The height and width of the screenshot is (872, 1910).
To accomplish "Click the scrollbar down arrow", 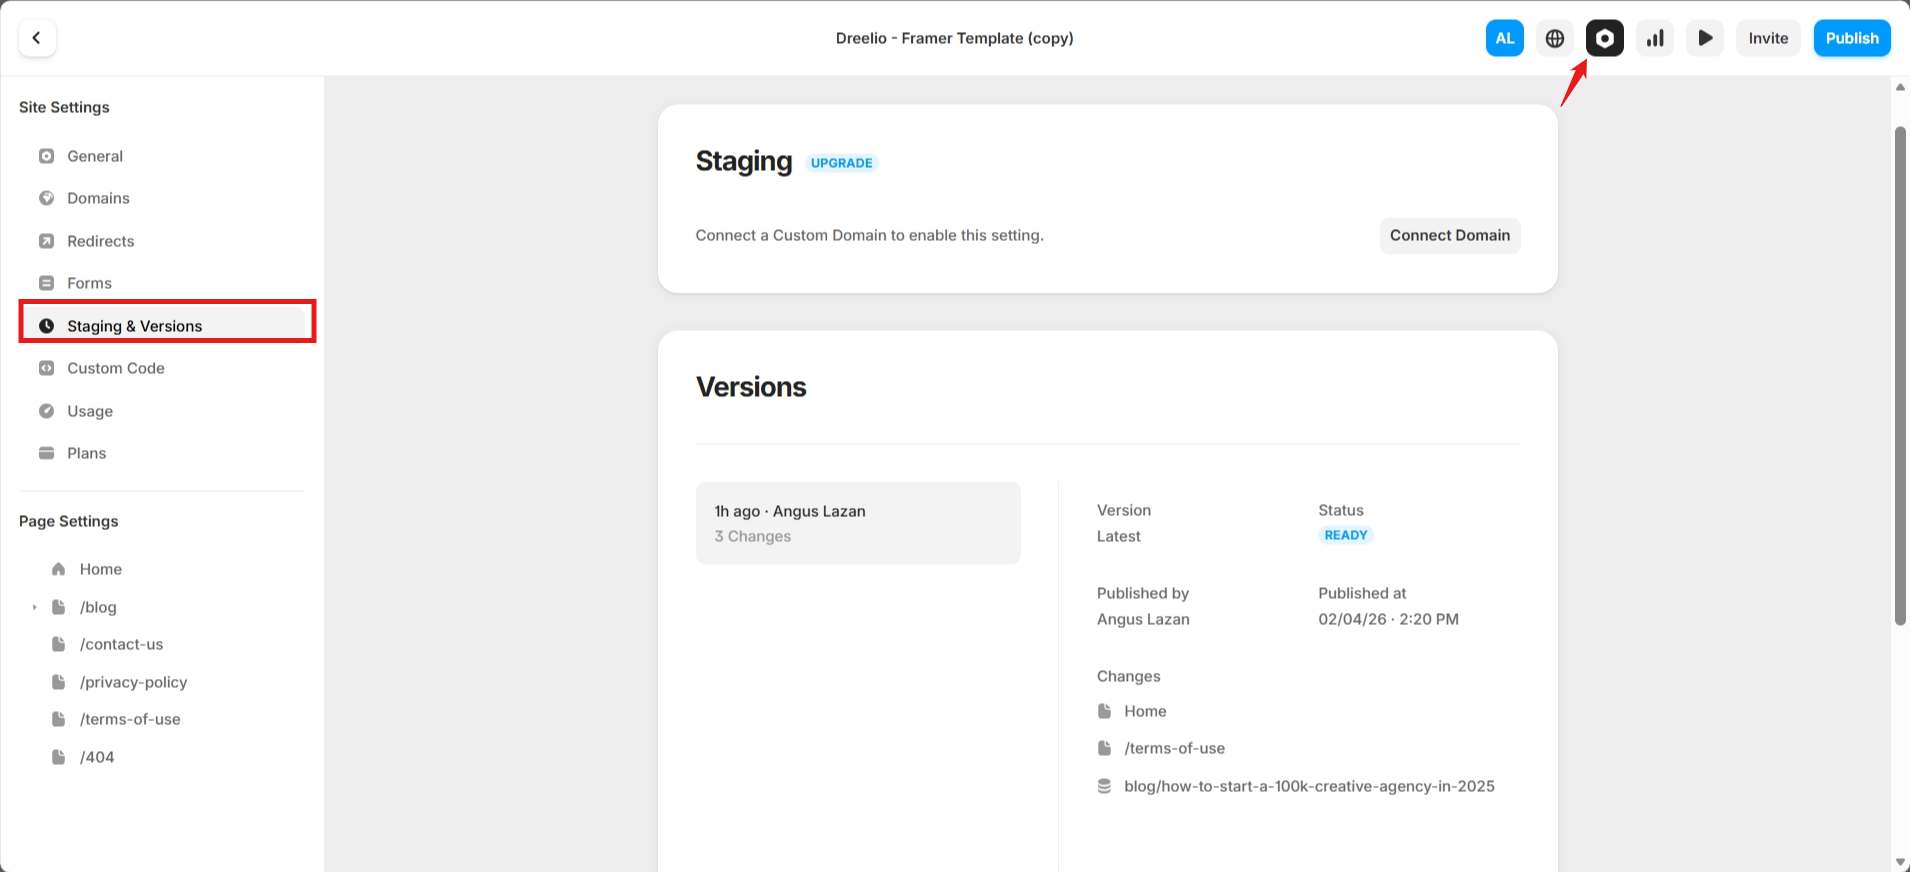I will 1900,862.
